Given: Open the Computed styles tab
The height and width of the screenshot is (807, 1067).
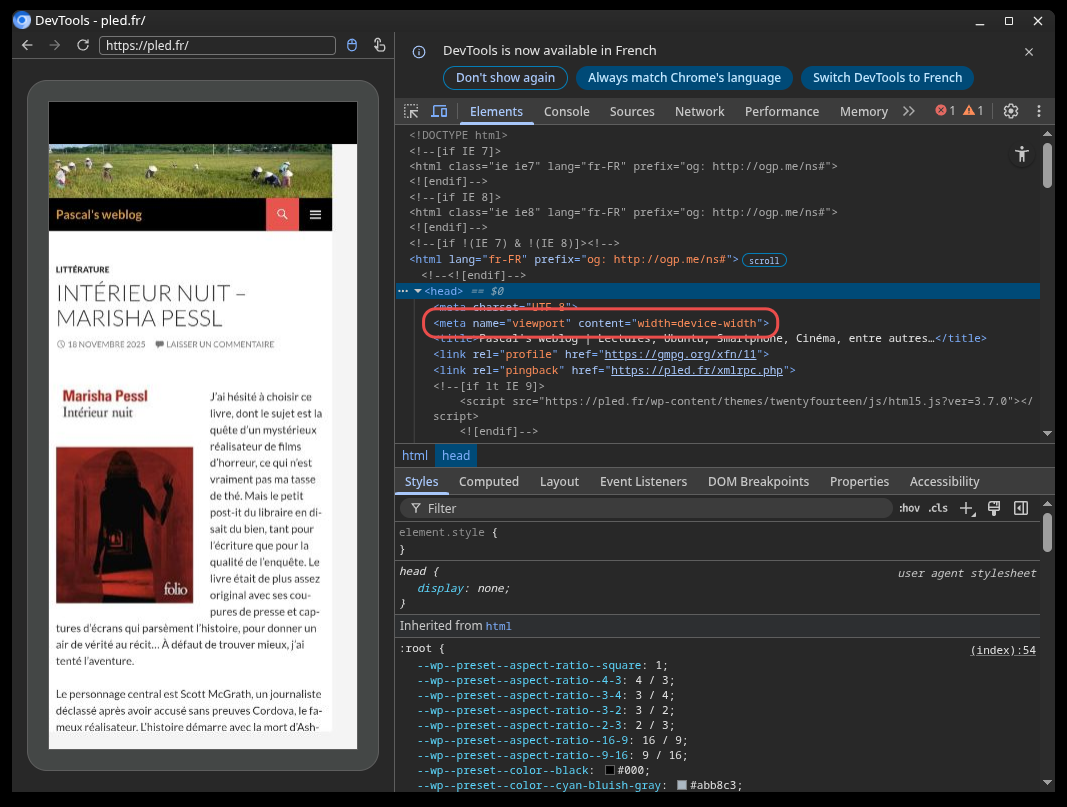Looking at the screenshot, I should (488, 481).
